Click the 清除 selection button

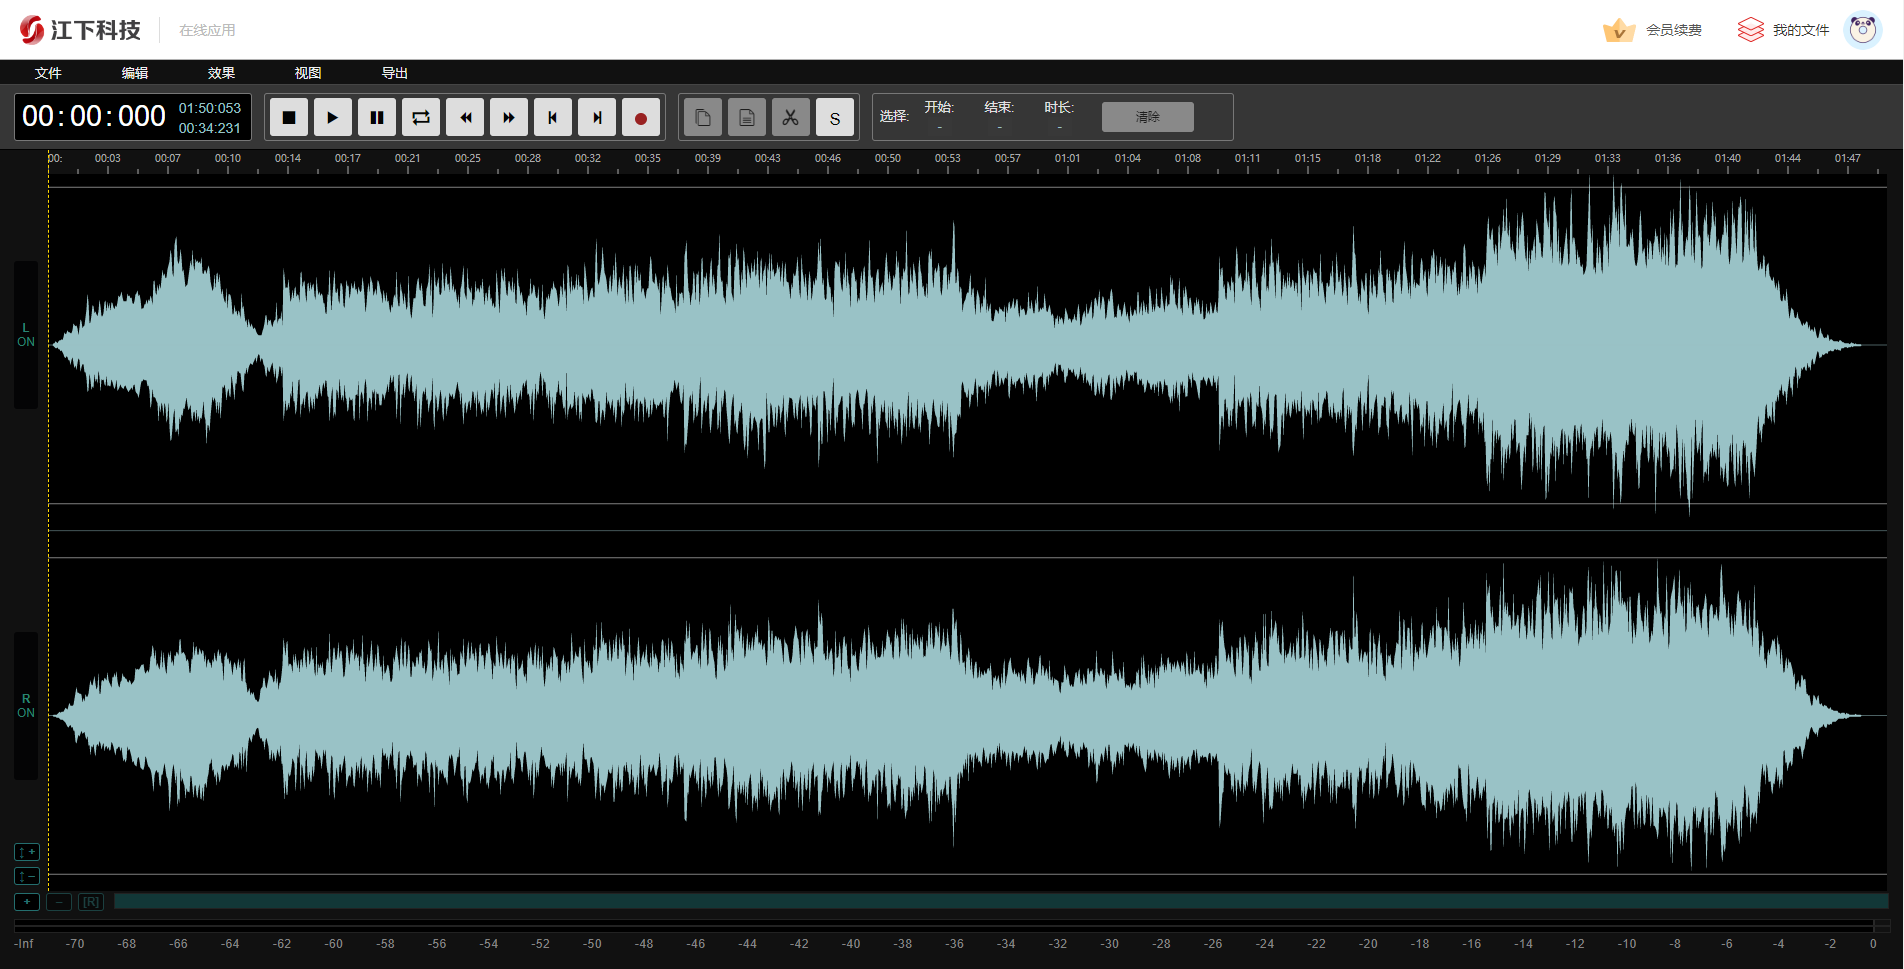1147,117
